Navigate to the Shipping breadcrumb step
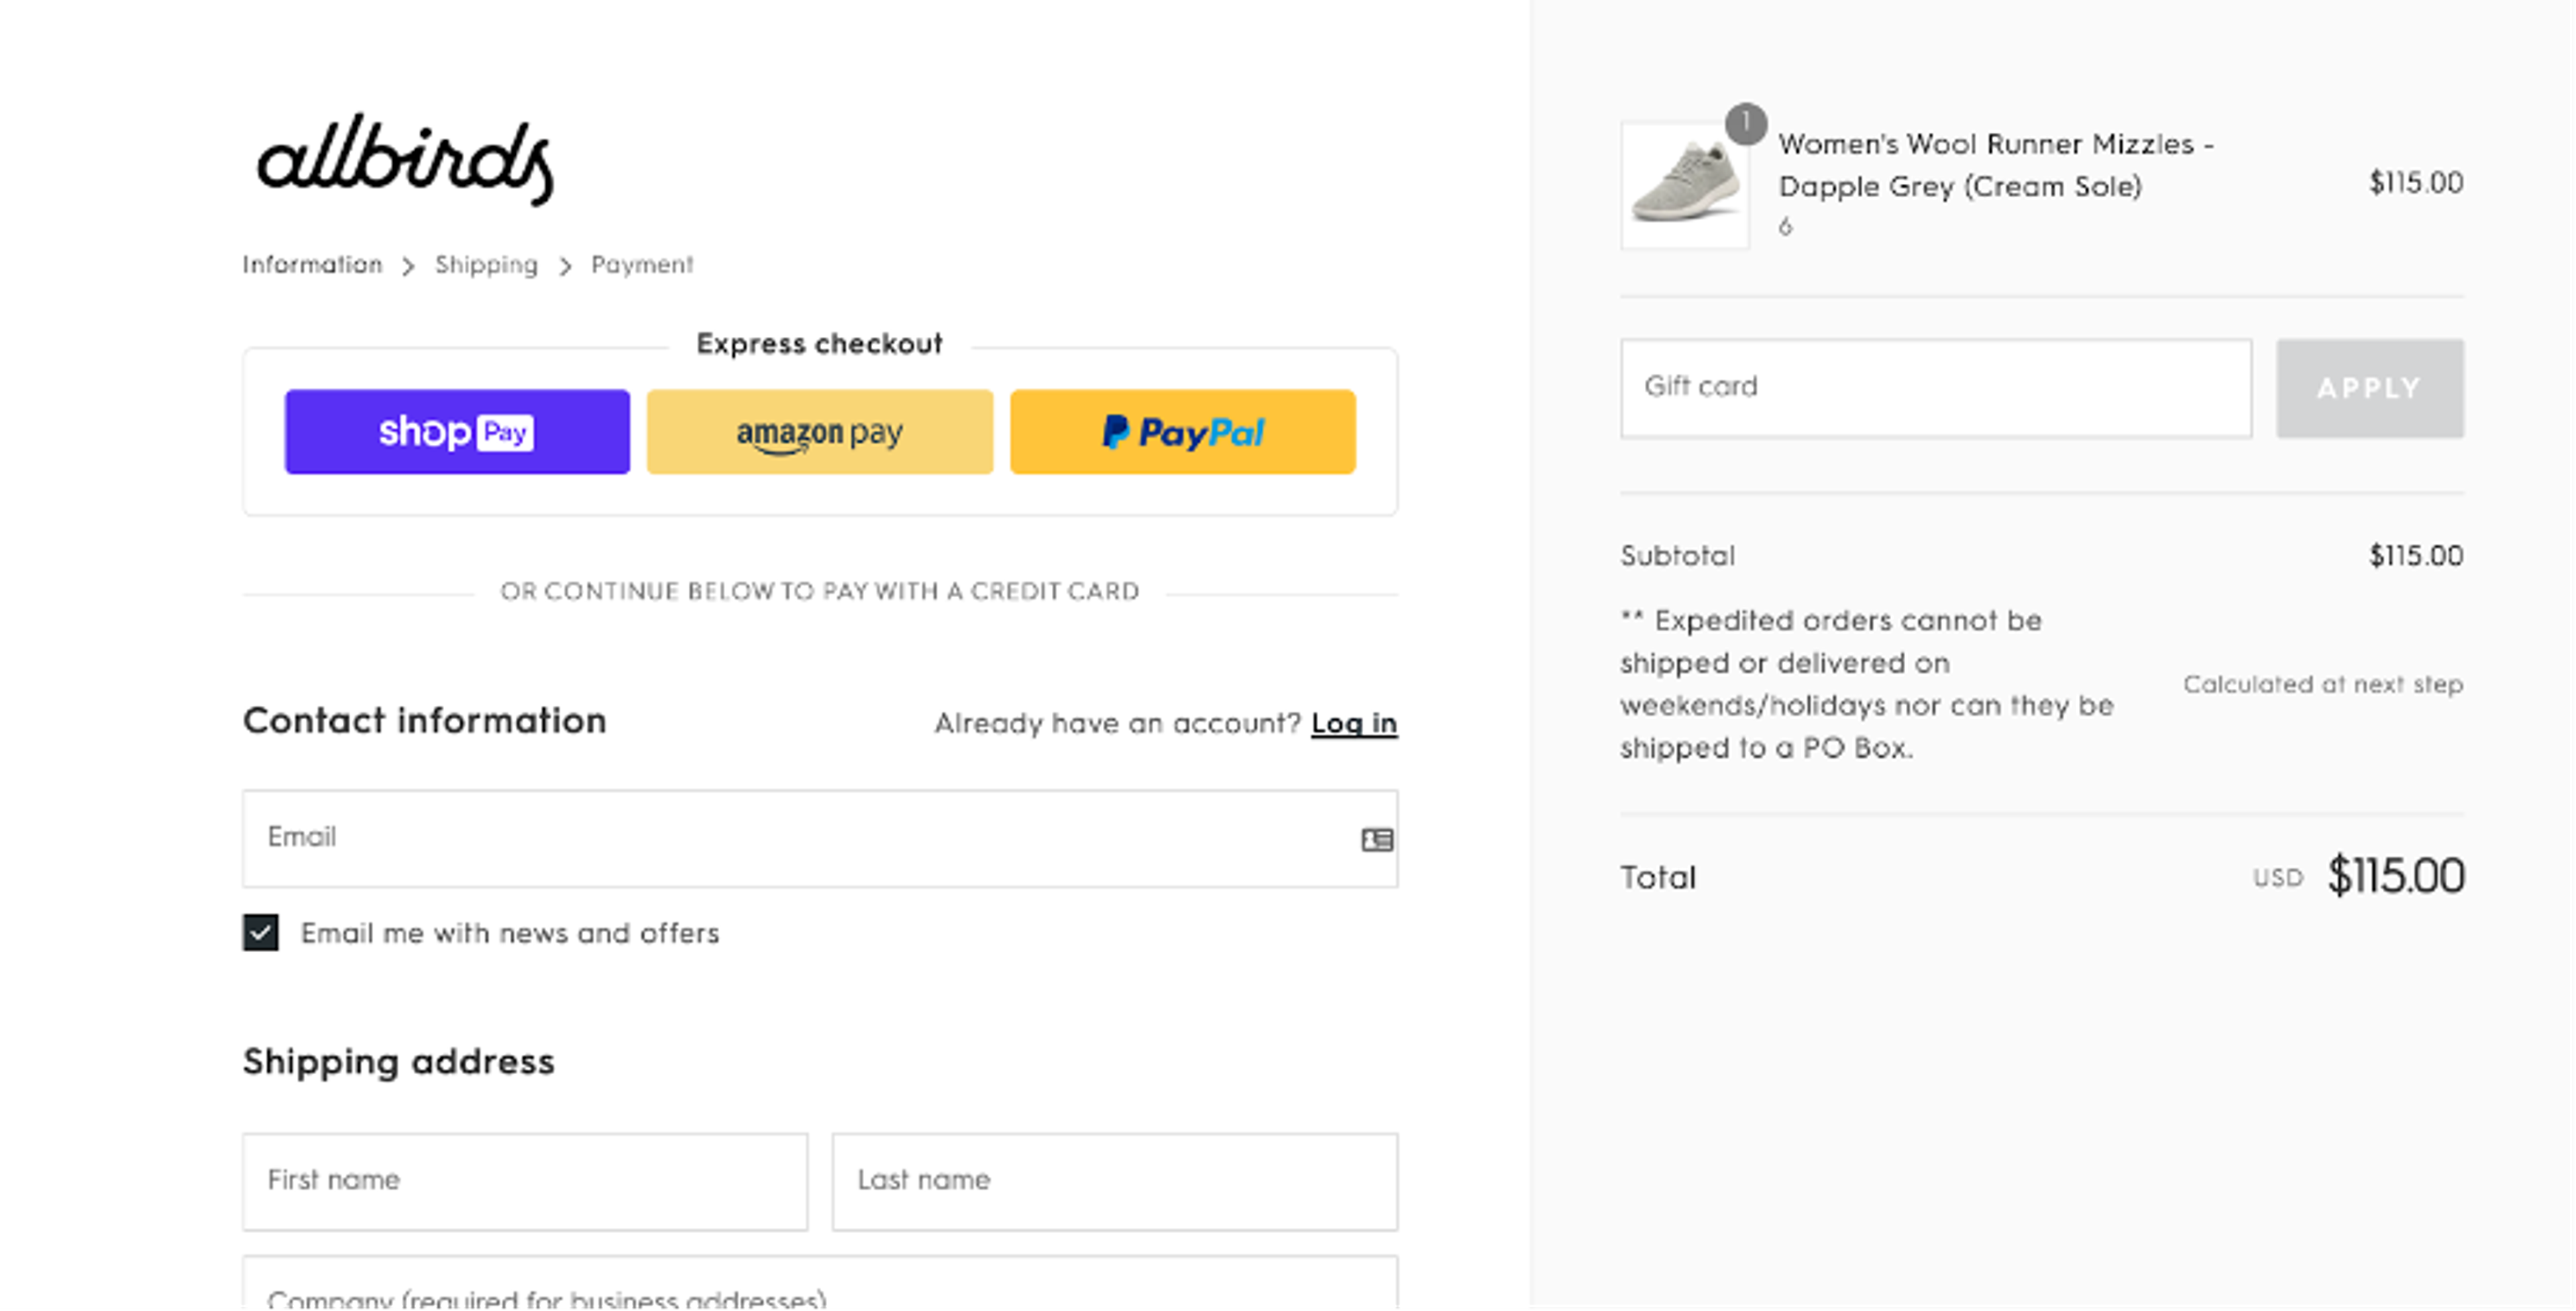 point(486,264)
